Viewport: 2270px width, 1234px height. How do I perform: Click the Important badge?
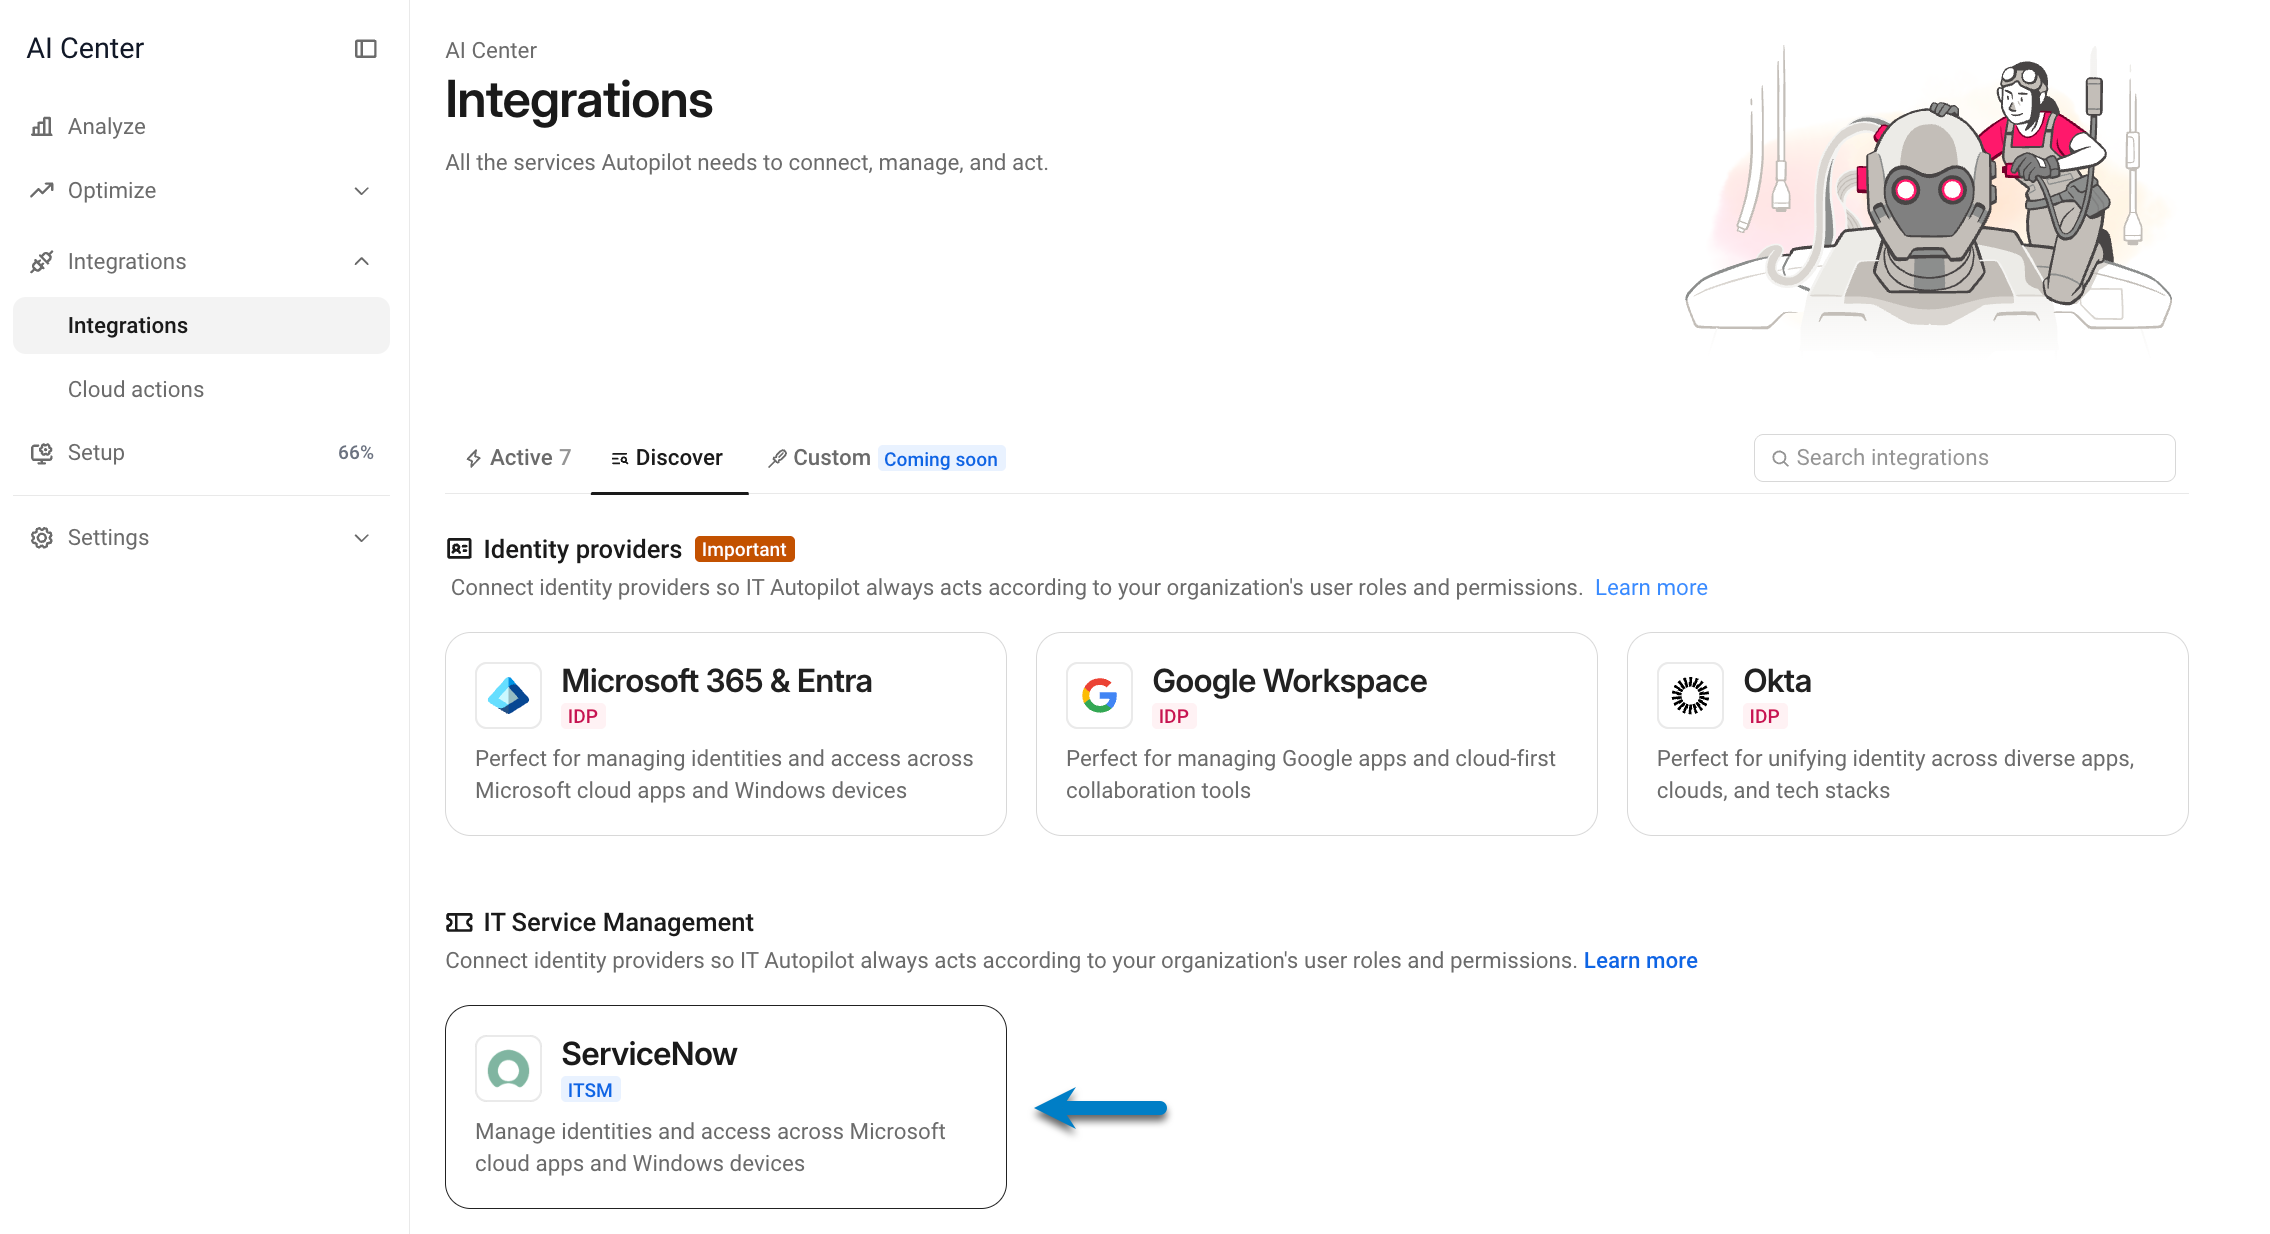coord(744,549)
